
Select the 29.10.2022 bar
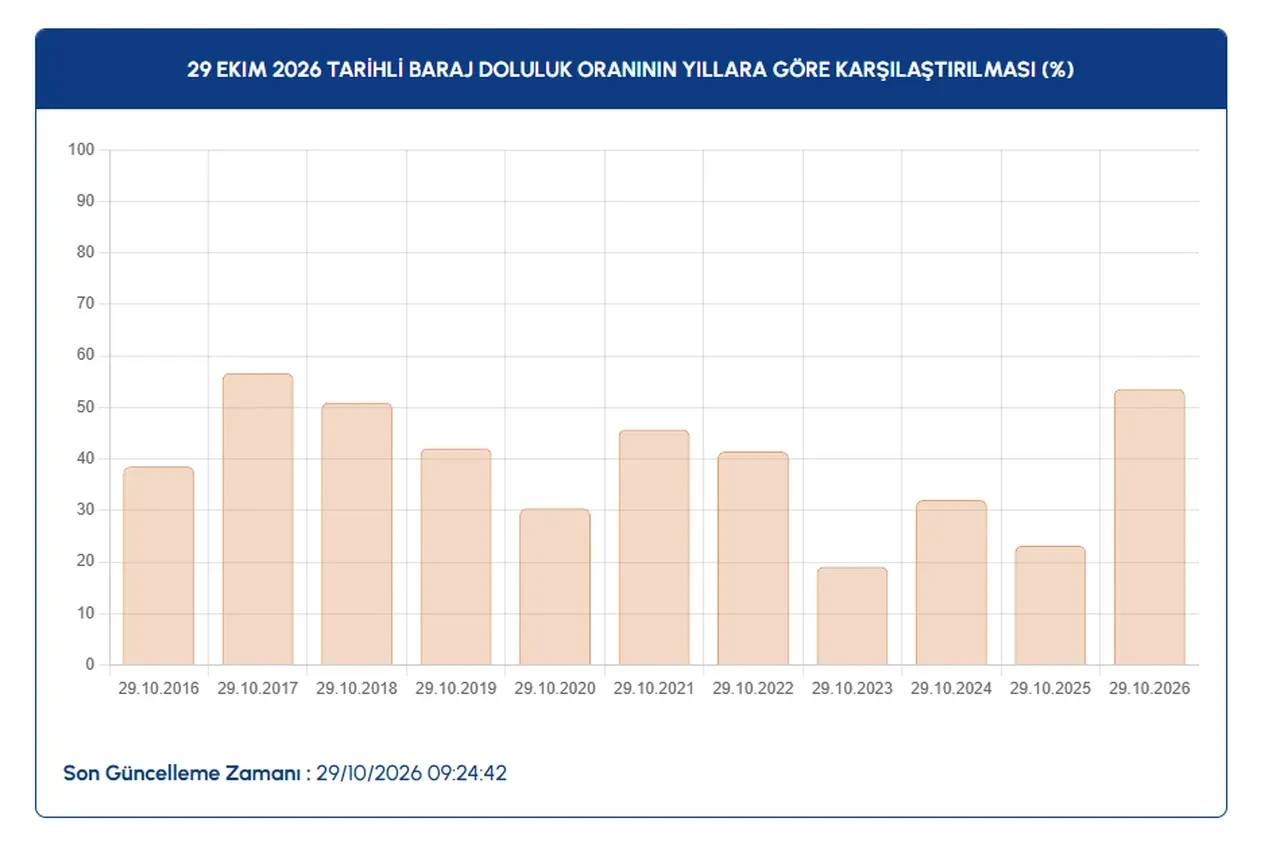(753, 559)
